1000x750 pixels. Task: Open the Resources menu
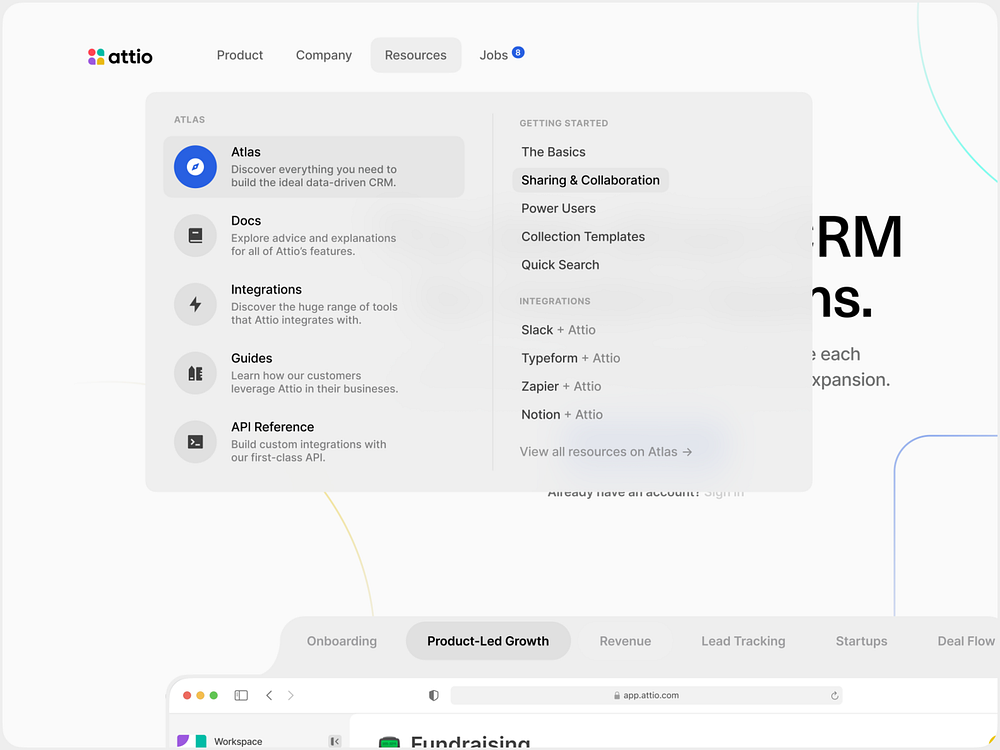[x=416, y=55]
